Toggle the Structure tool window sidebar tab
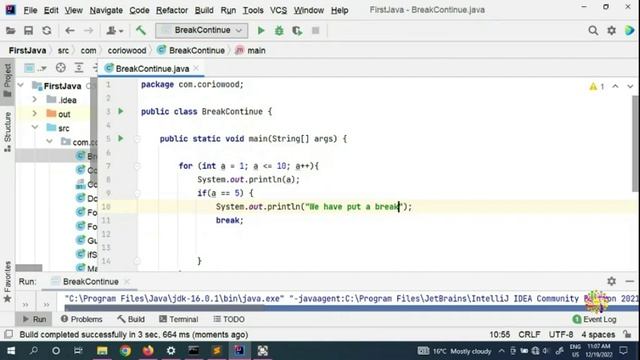 [x=7, y=131]
